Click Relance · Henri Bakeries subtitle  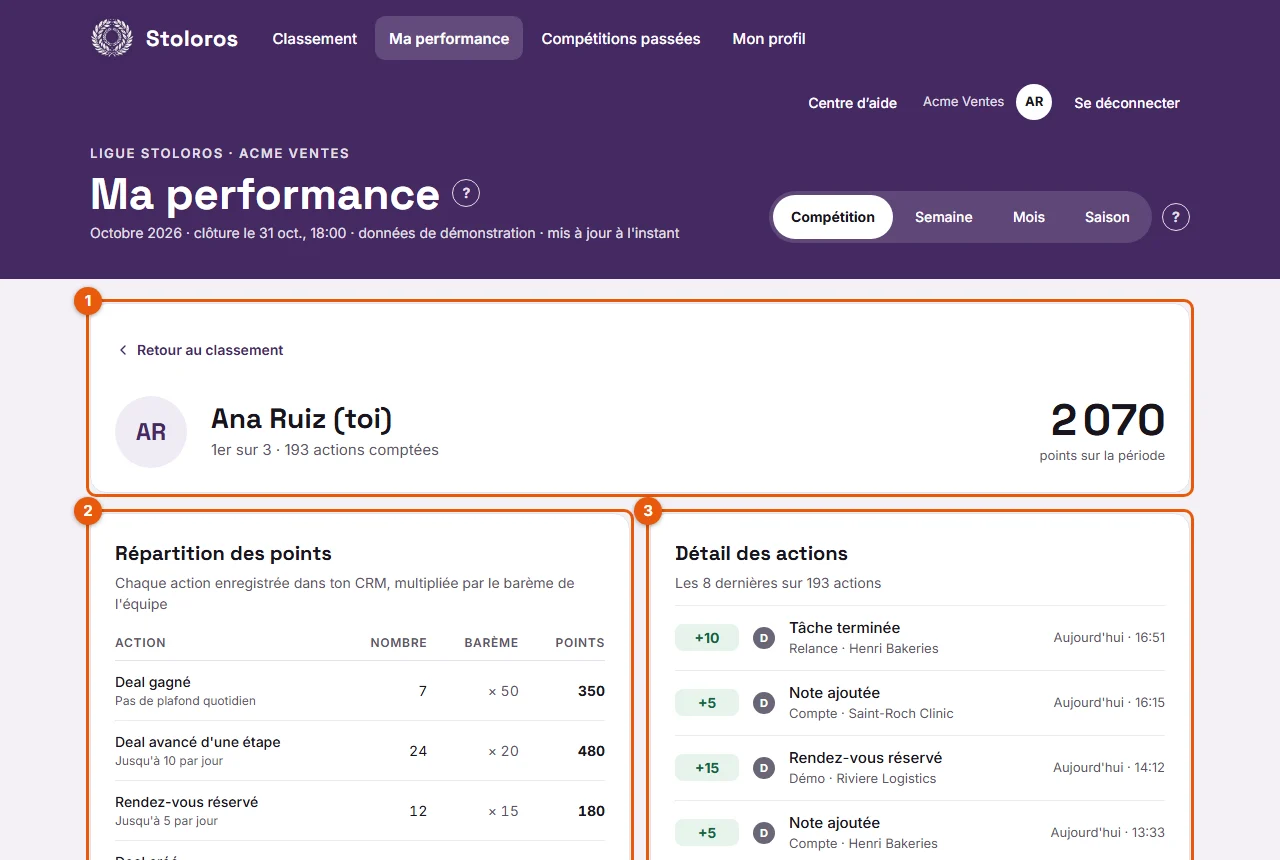tap(864, 648)
